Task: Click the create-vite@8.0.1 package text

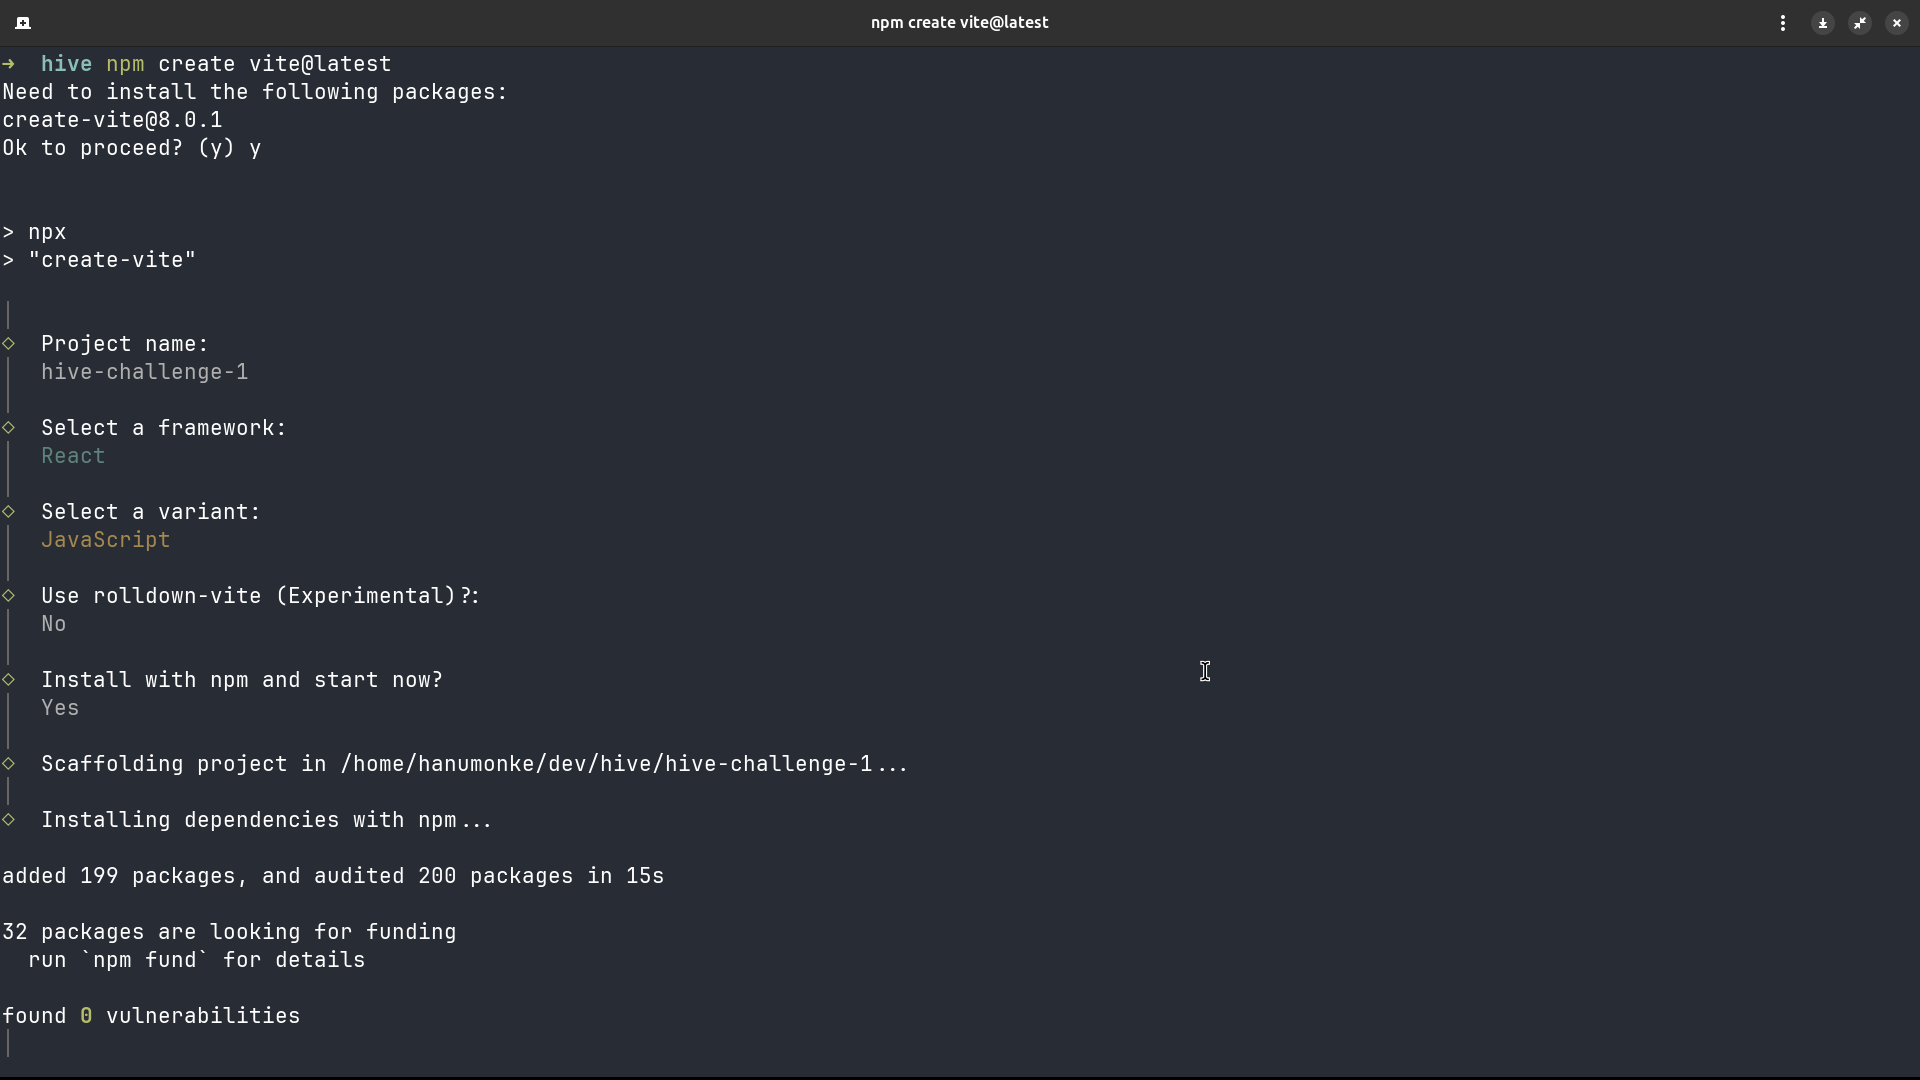Action: tap(112, 120)
